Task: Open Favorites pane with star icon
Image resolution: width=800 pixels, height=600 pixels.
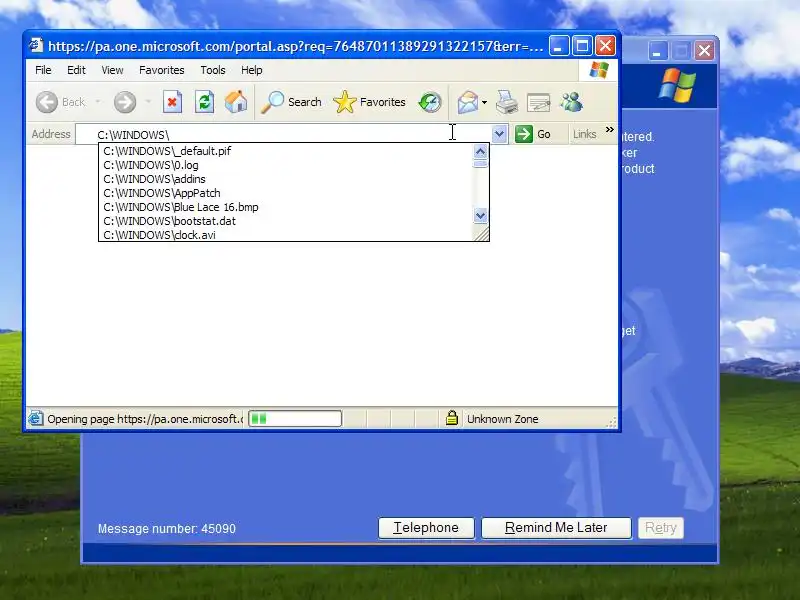Action: coord(369,102)
